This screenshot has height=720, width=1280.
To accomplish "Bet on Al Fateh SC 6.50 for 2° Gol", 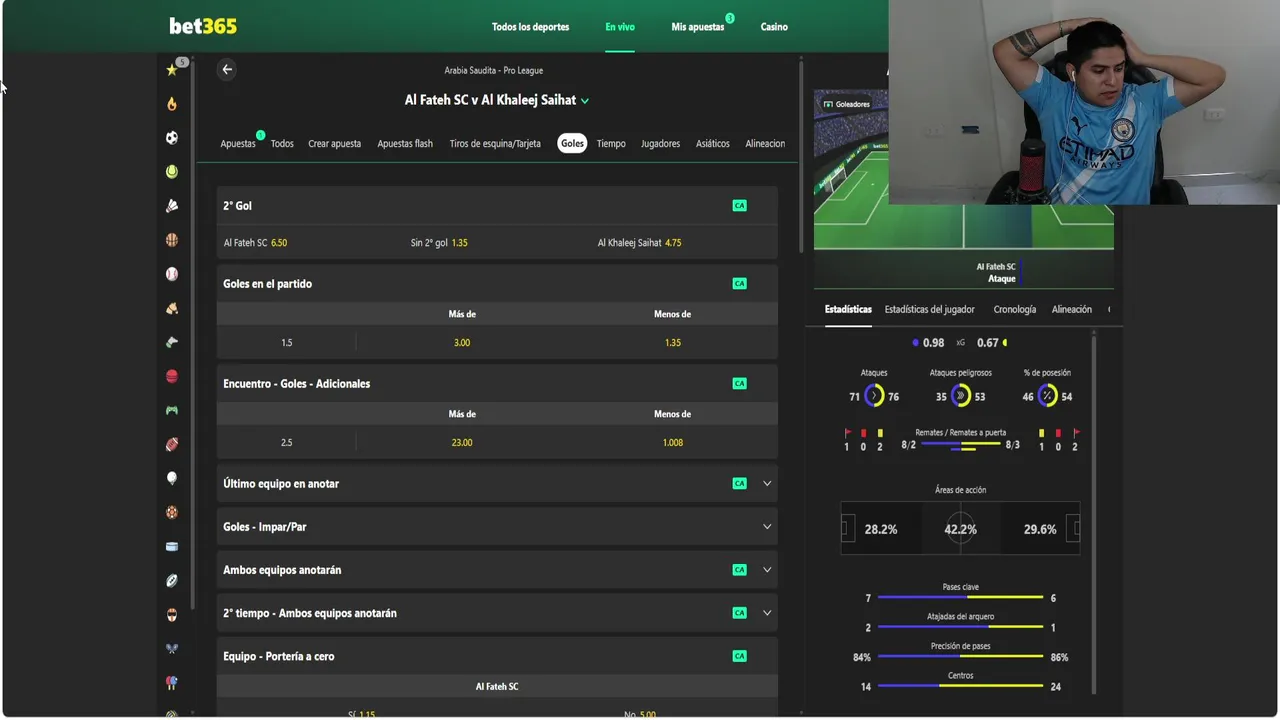I will tap(255, 243).
